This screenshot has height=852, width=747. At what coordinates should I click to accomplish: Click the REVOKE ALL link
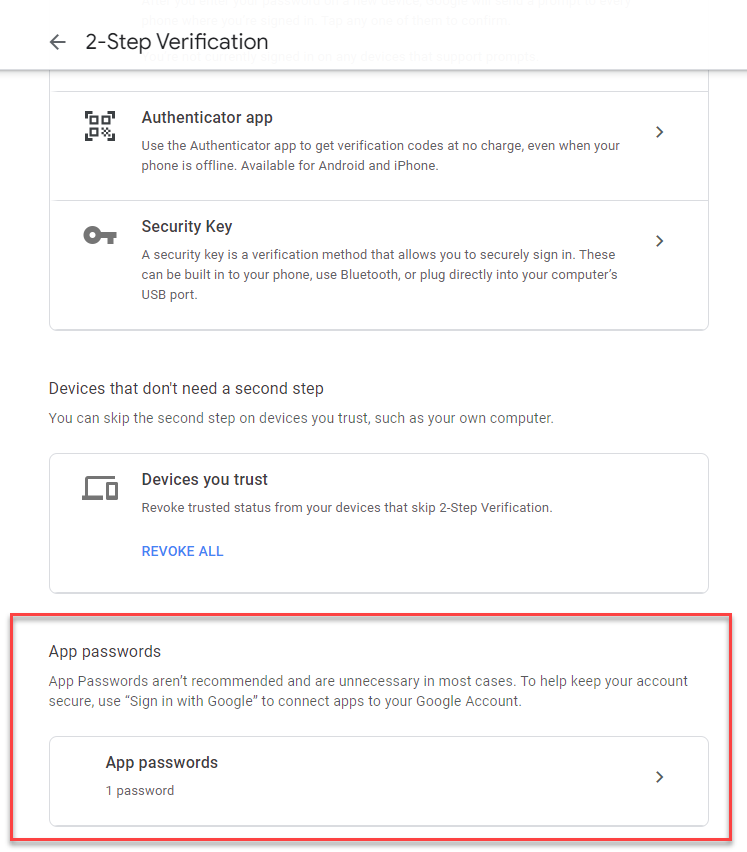[182, 551]
